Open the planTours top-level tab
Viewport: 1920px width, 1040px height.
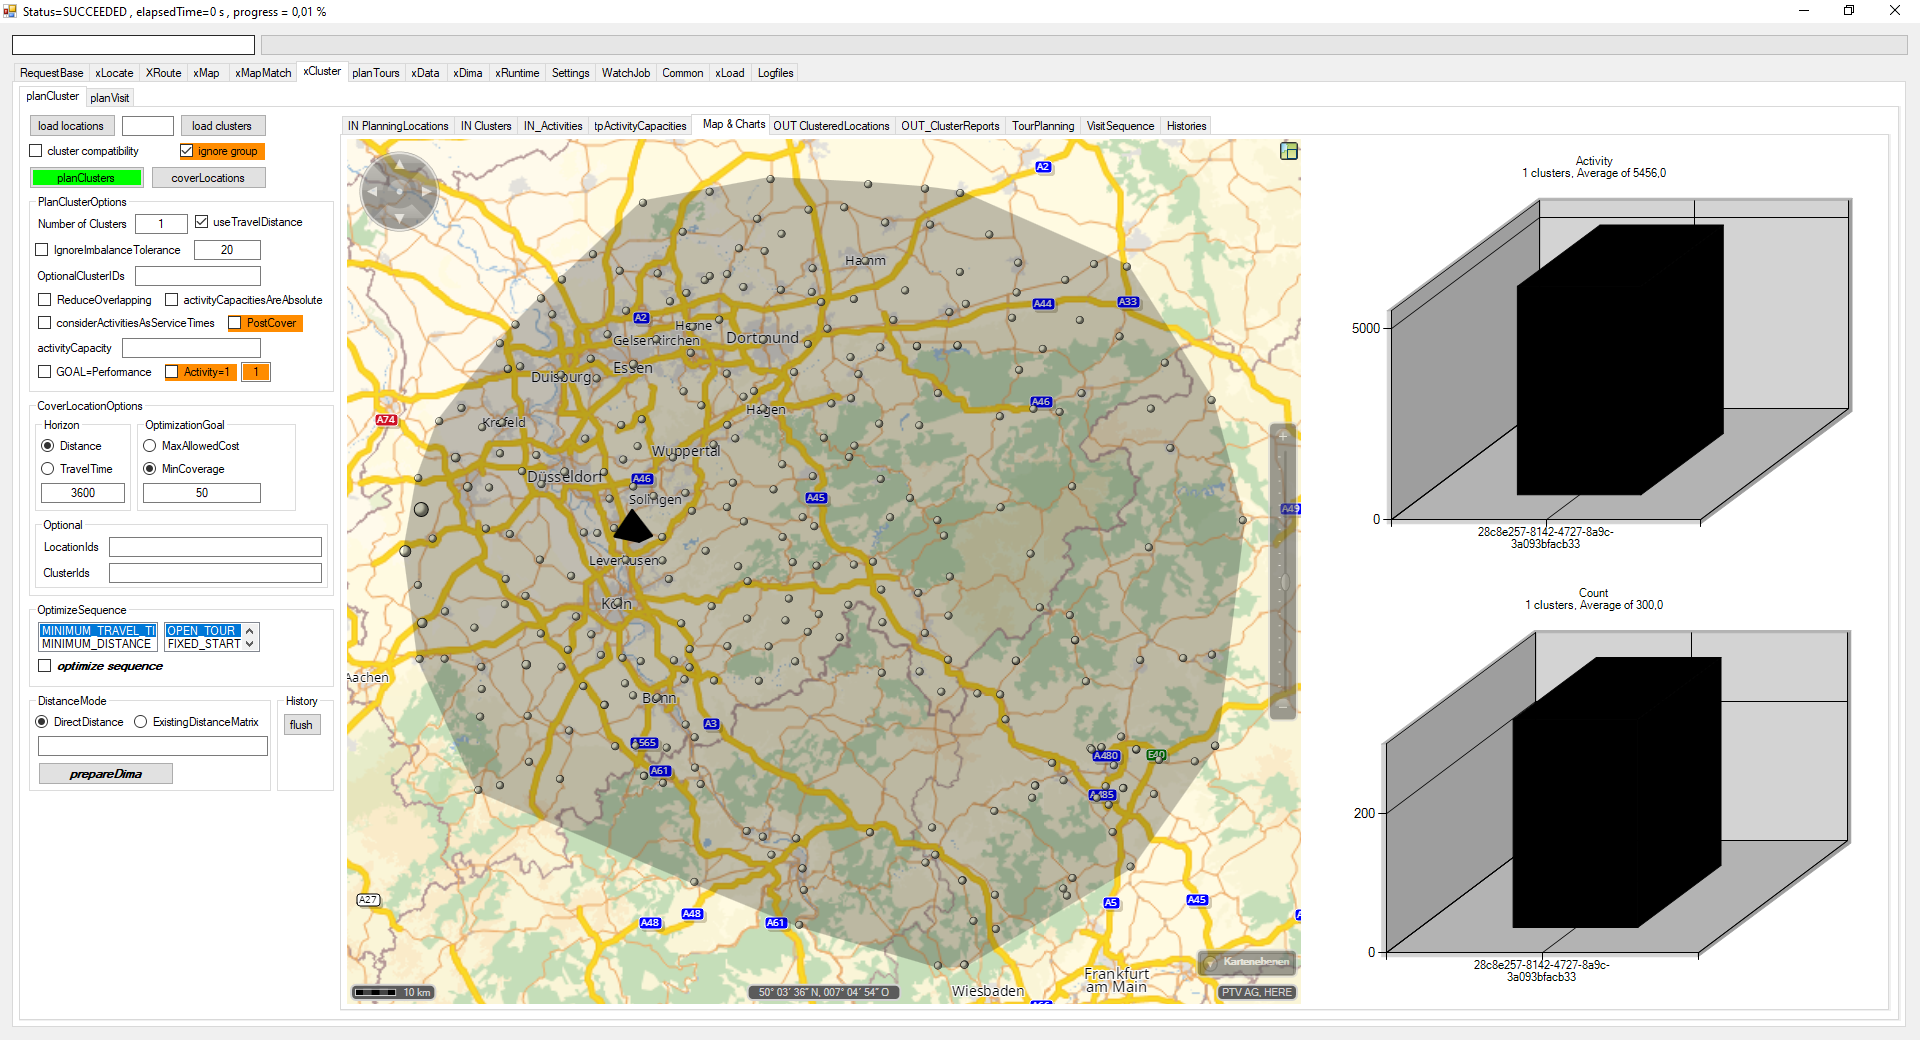(x=375, y=73)
